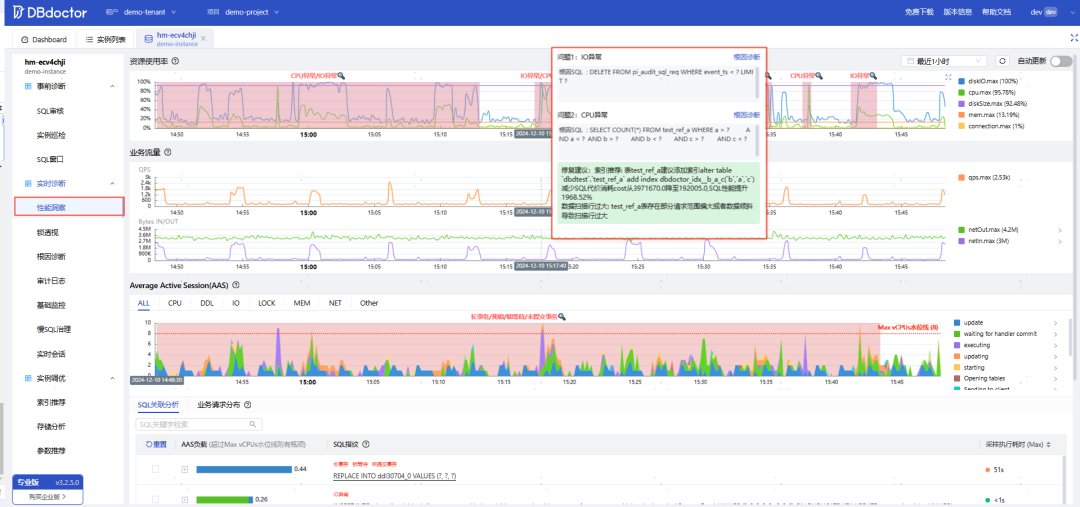Select the IO tab in AAS

pyautogui.click(x=236, y=303)
